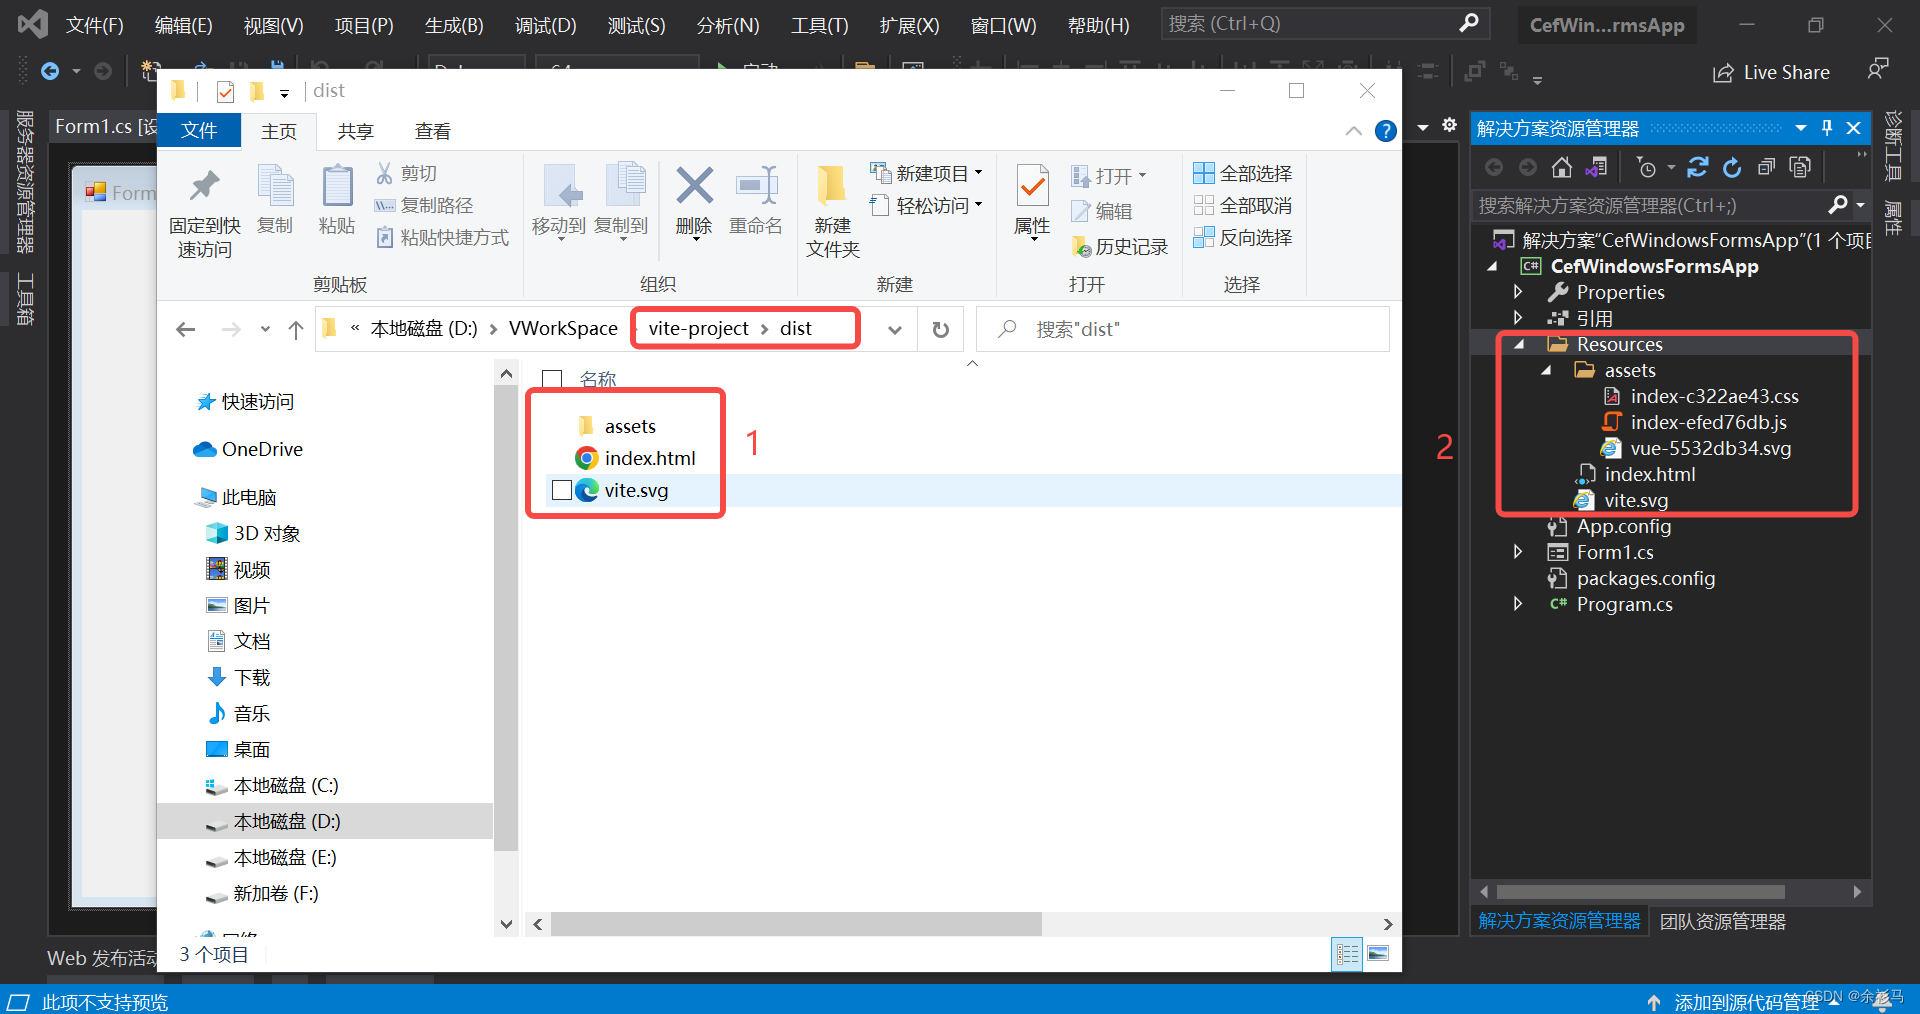Unpin the Solution Explorer panel
1920x1014 pixels.
pos(1827,128)
